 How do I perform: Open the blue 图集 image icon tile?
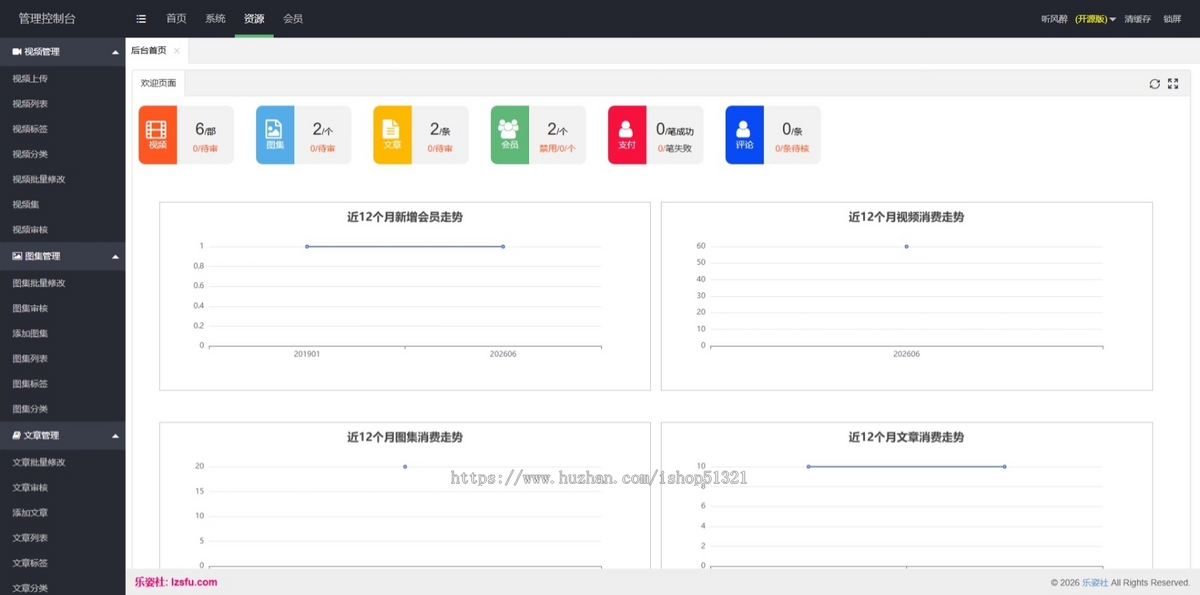[x=275, y=135]
